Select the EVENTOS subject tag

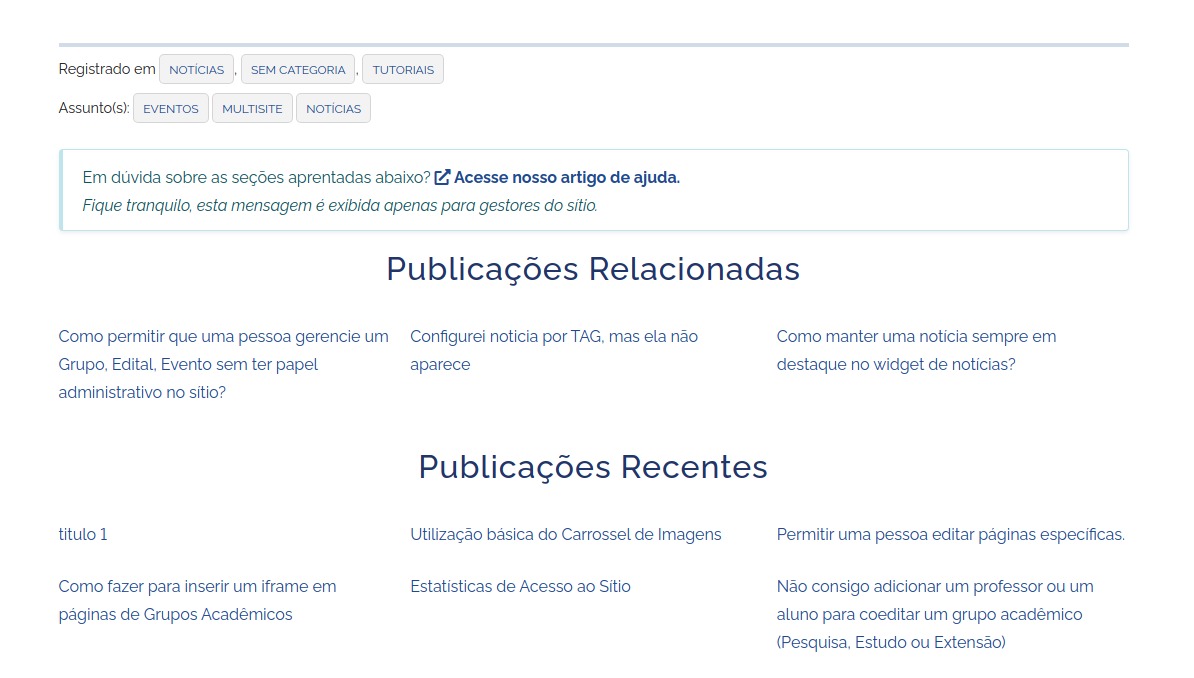[x=171, y=109]
